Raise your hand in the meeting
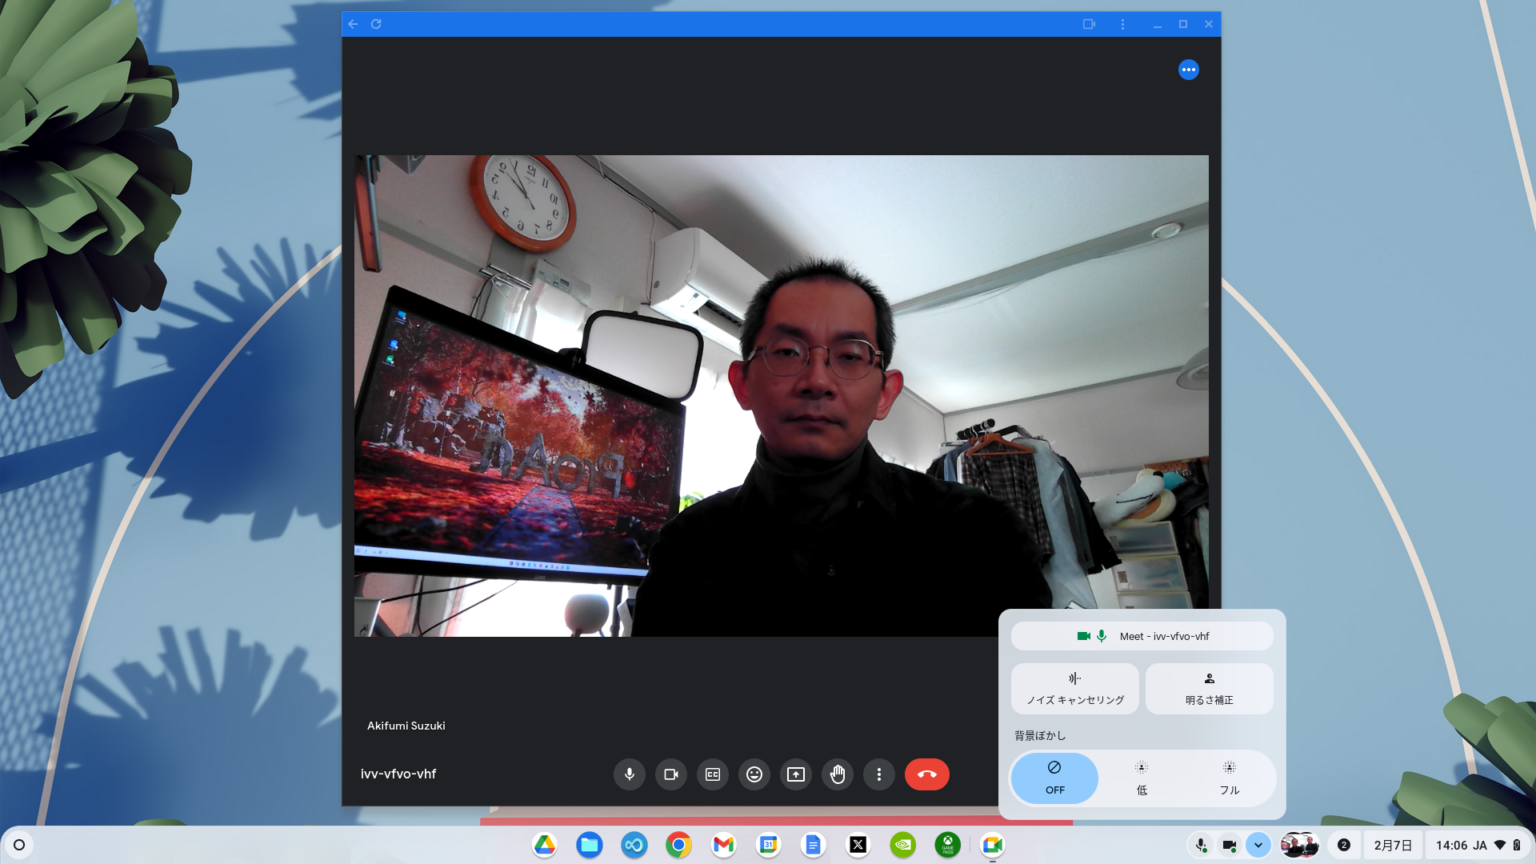 coord(837,773)
